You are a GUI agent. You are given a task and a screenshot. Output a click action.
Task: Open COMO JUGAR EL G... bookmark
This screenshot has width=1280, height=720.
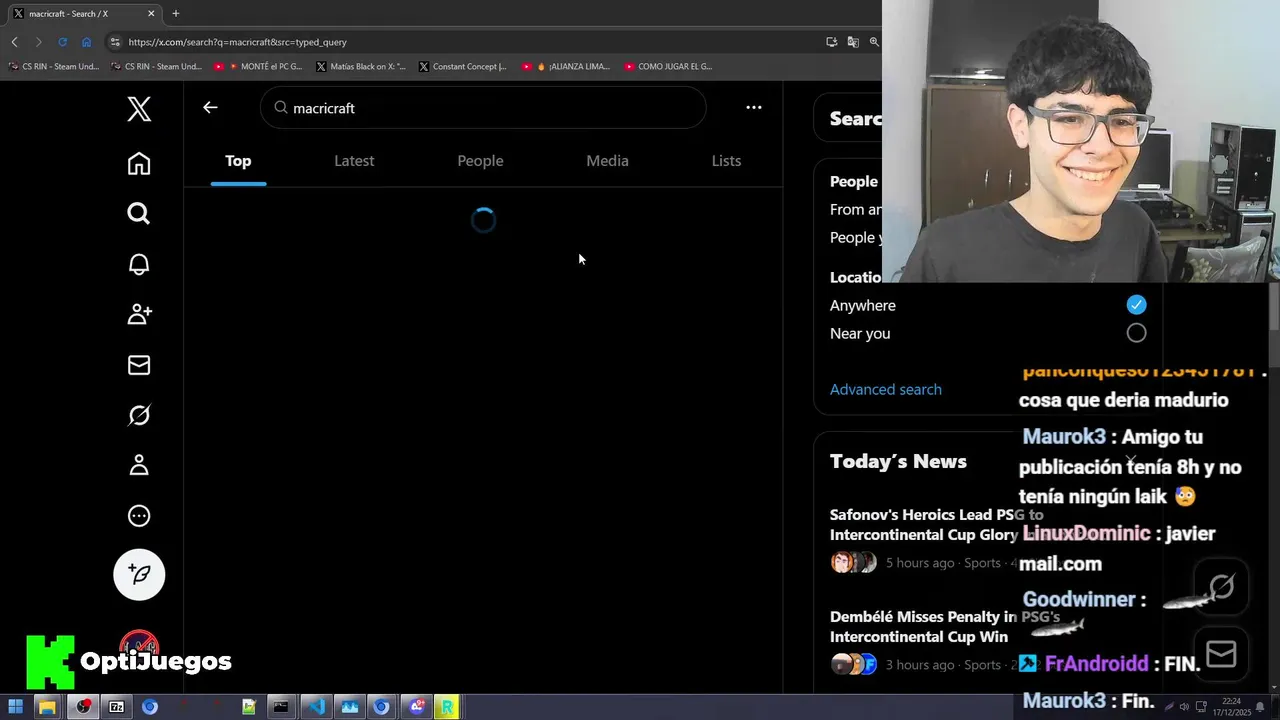(668, 66)
